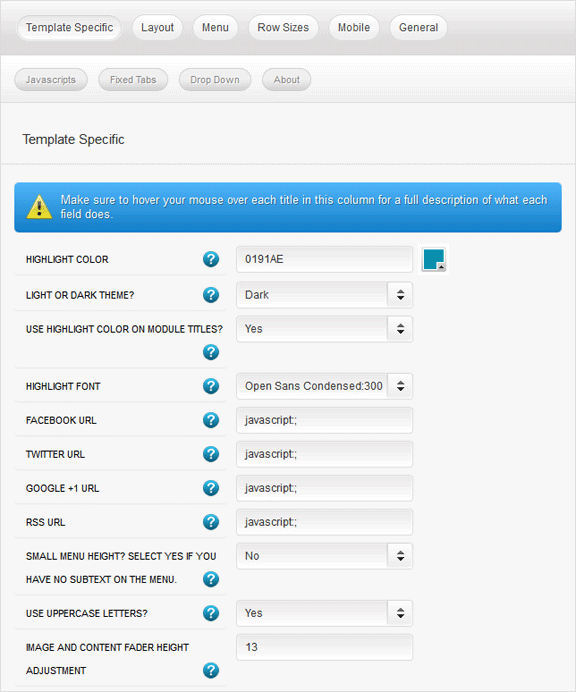Image resolution: width=576 pixels, height=692 pixels.
Task: Open the Light or Dark Theme dropdown
Action: click(324, 295)
